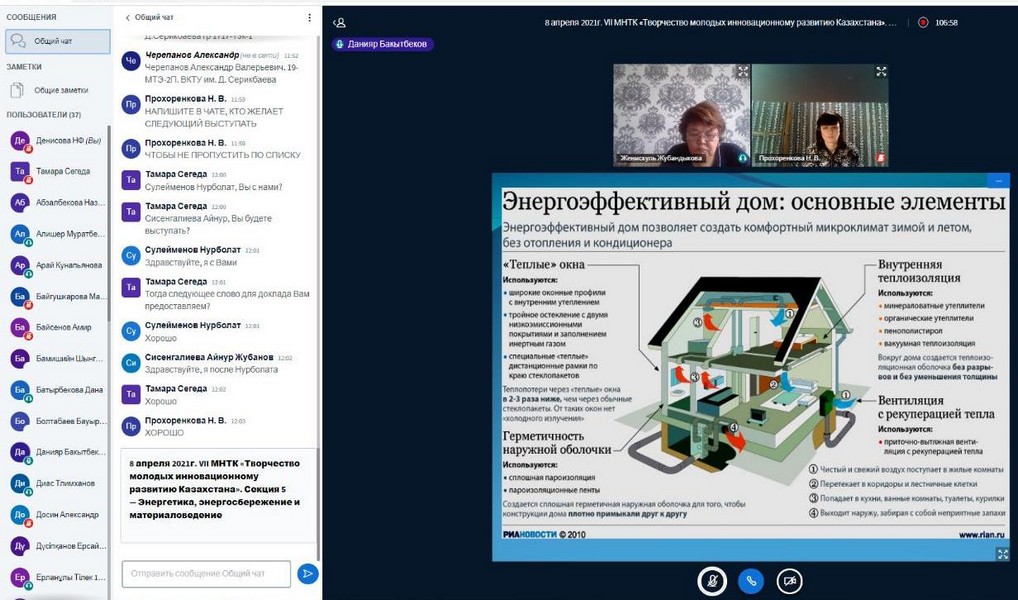Select user Дүсіпқанов Ерсай...
The height and width of the screenshot is (600, 1018).
click(x=56, y=546)
